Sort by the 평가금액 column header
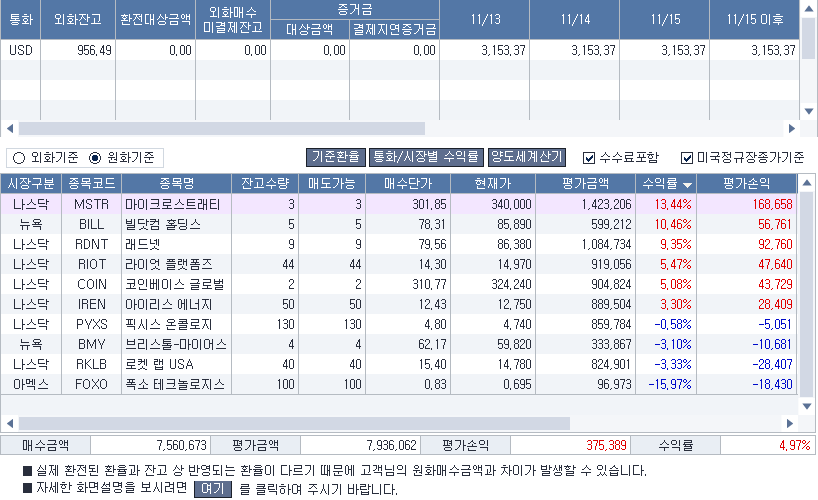Screen dimensions: 818x500 pyautogui.click(x=584, y=184)
